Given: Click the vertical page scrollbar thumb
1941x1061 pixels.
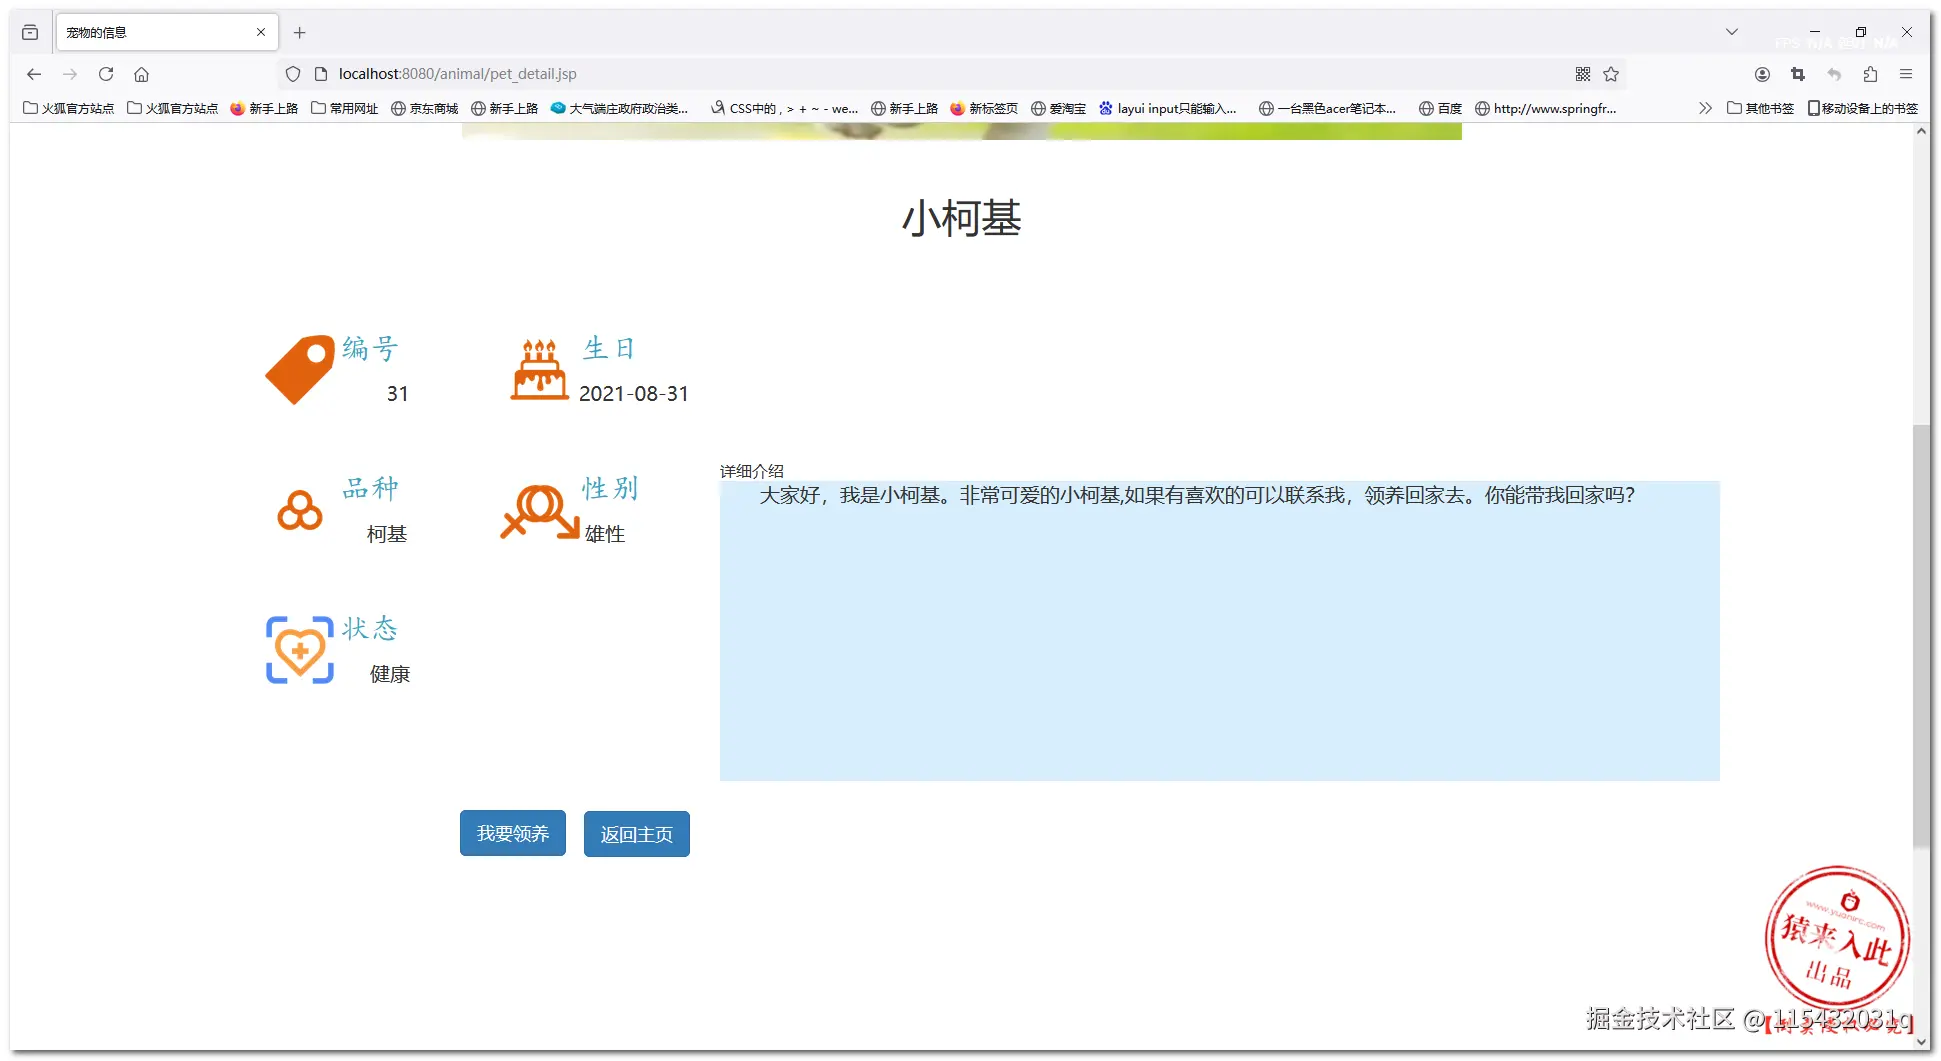Looking at the screenshot, I should (1921, 637).
